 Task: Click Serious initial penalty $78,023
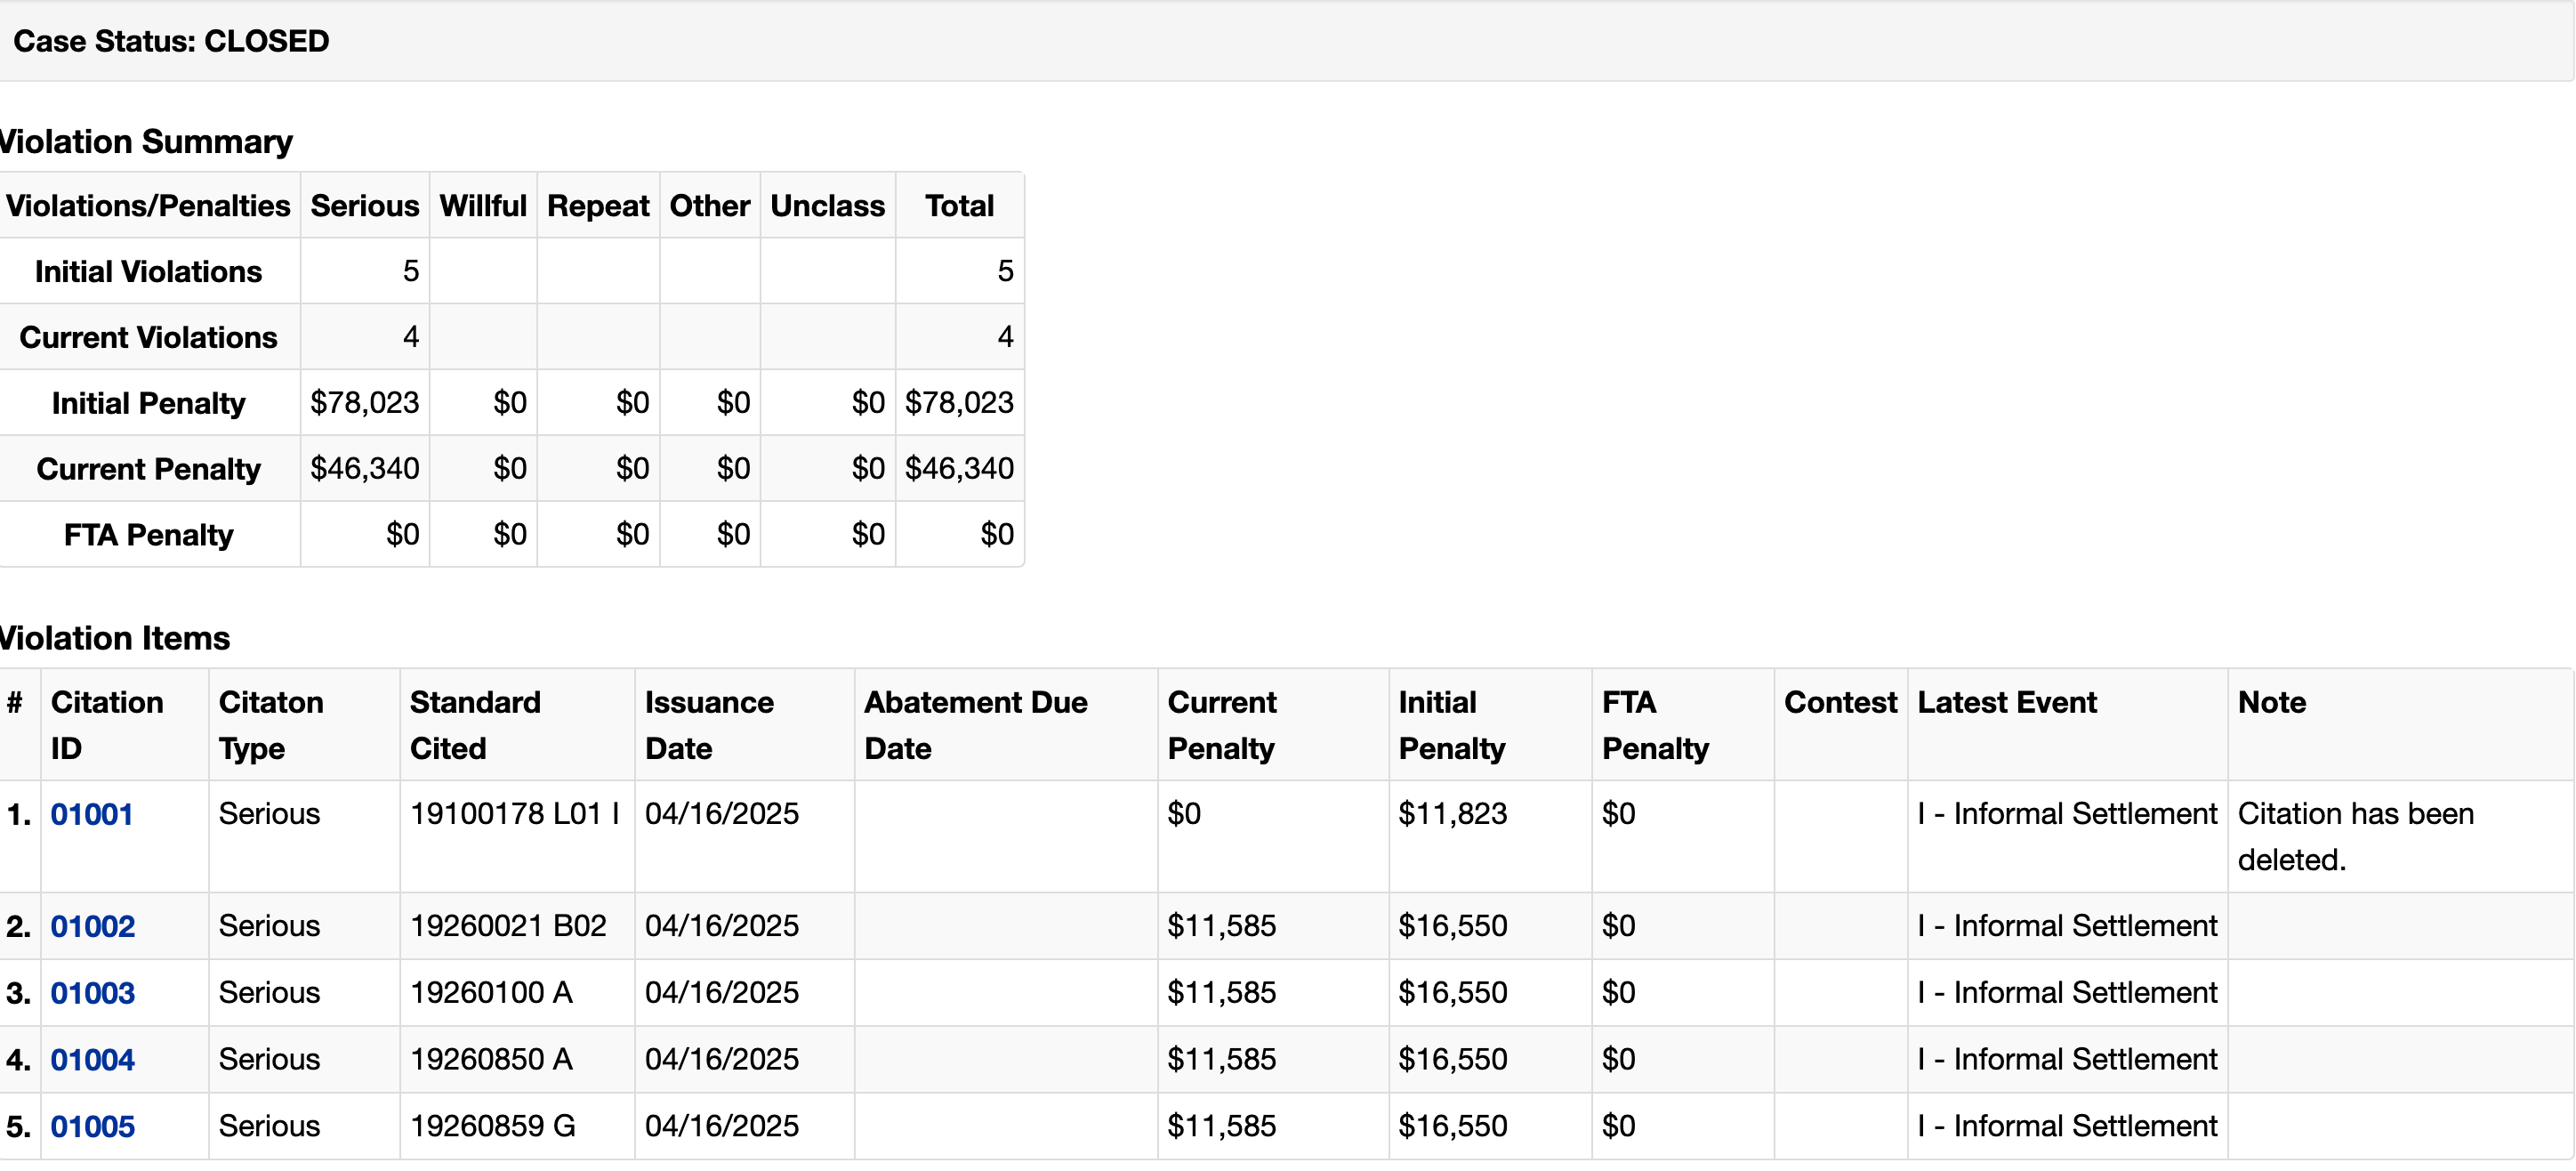pyautogui.click(x=365, y=403)
